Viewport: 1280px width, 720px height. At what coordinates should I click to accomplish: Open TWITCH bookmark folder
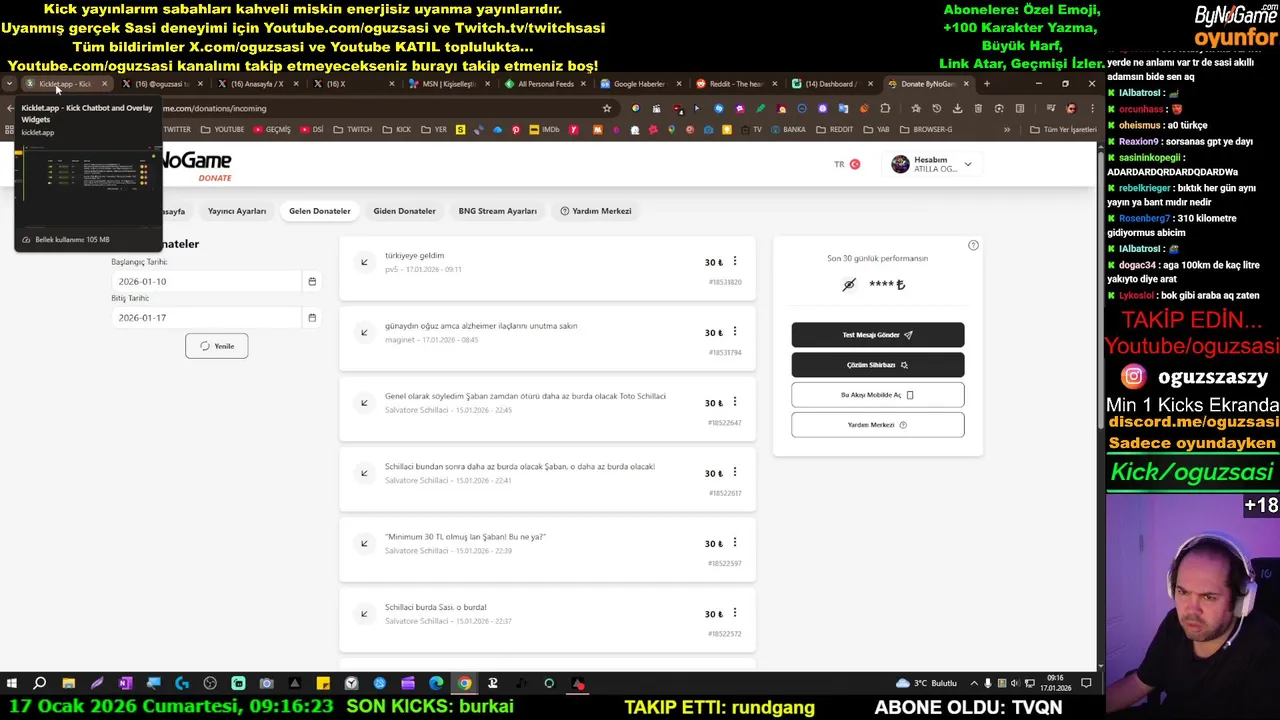tap(352, 129)
